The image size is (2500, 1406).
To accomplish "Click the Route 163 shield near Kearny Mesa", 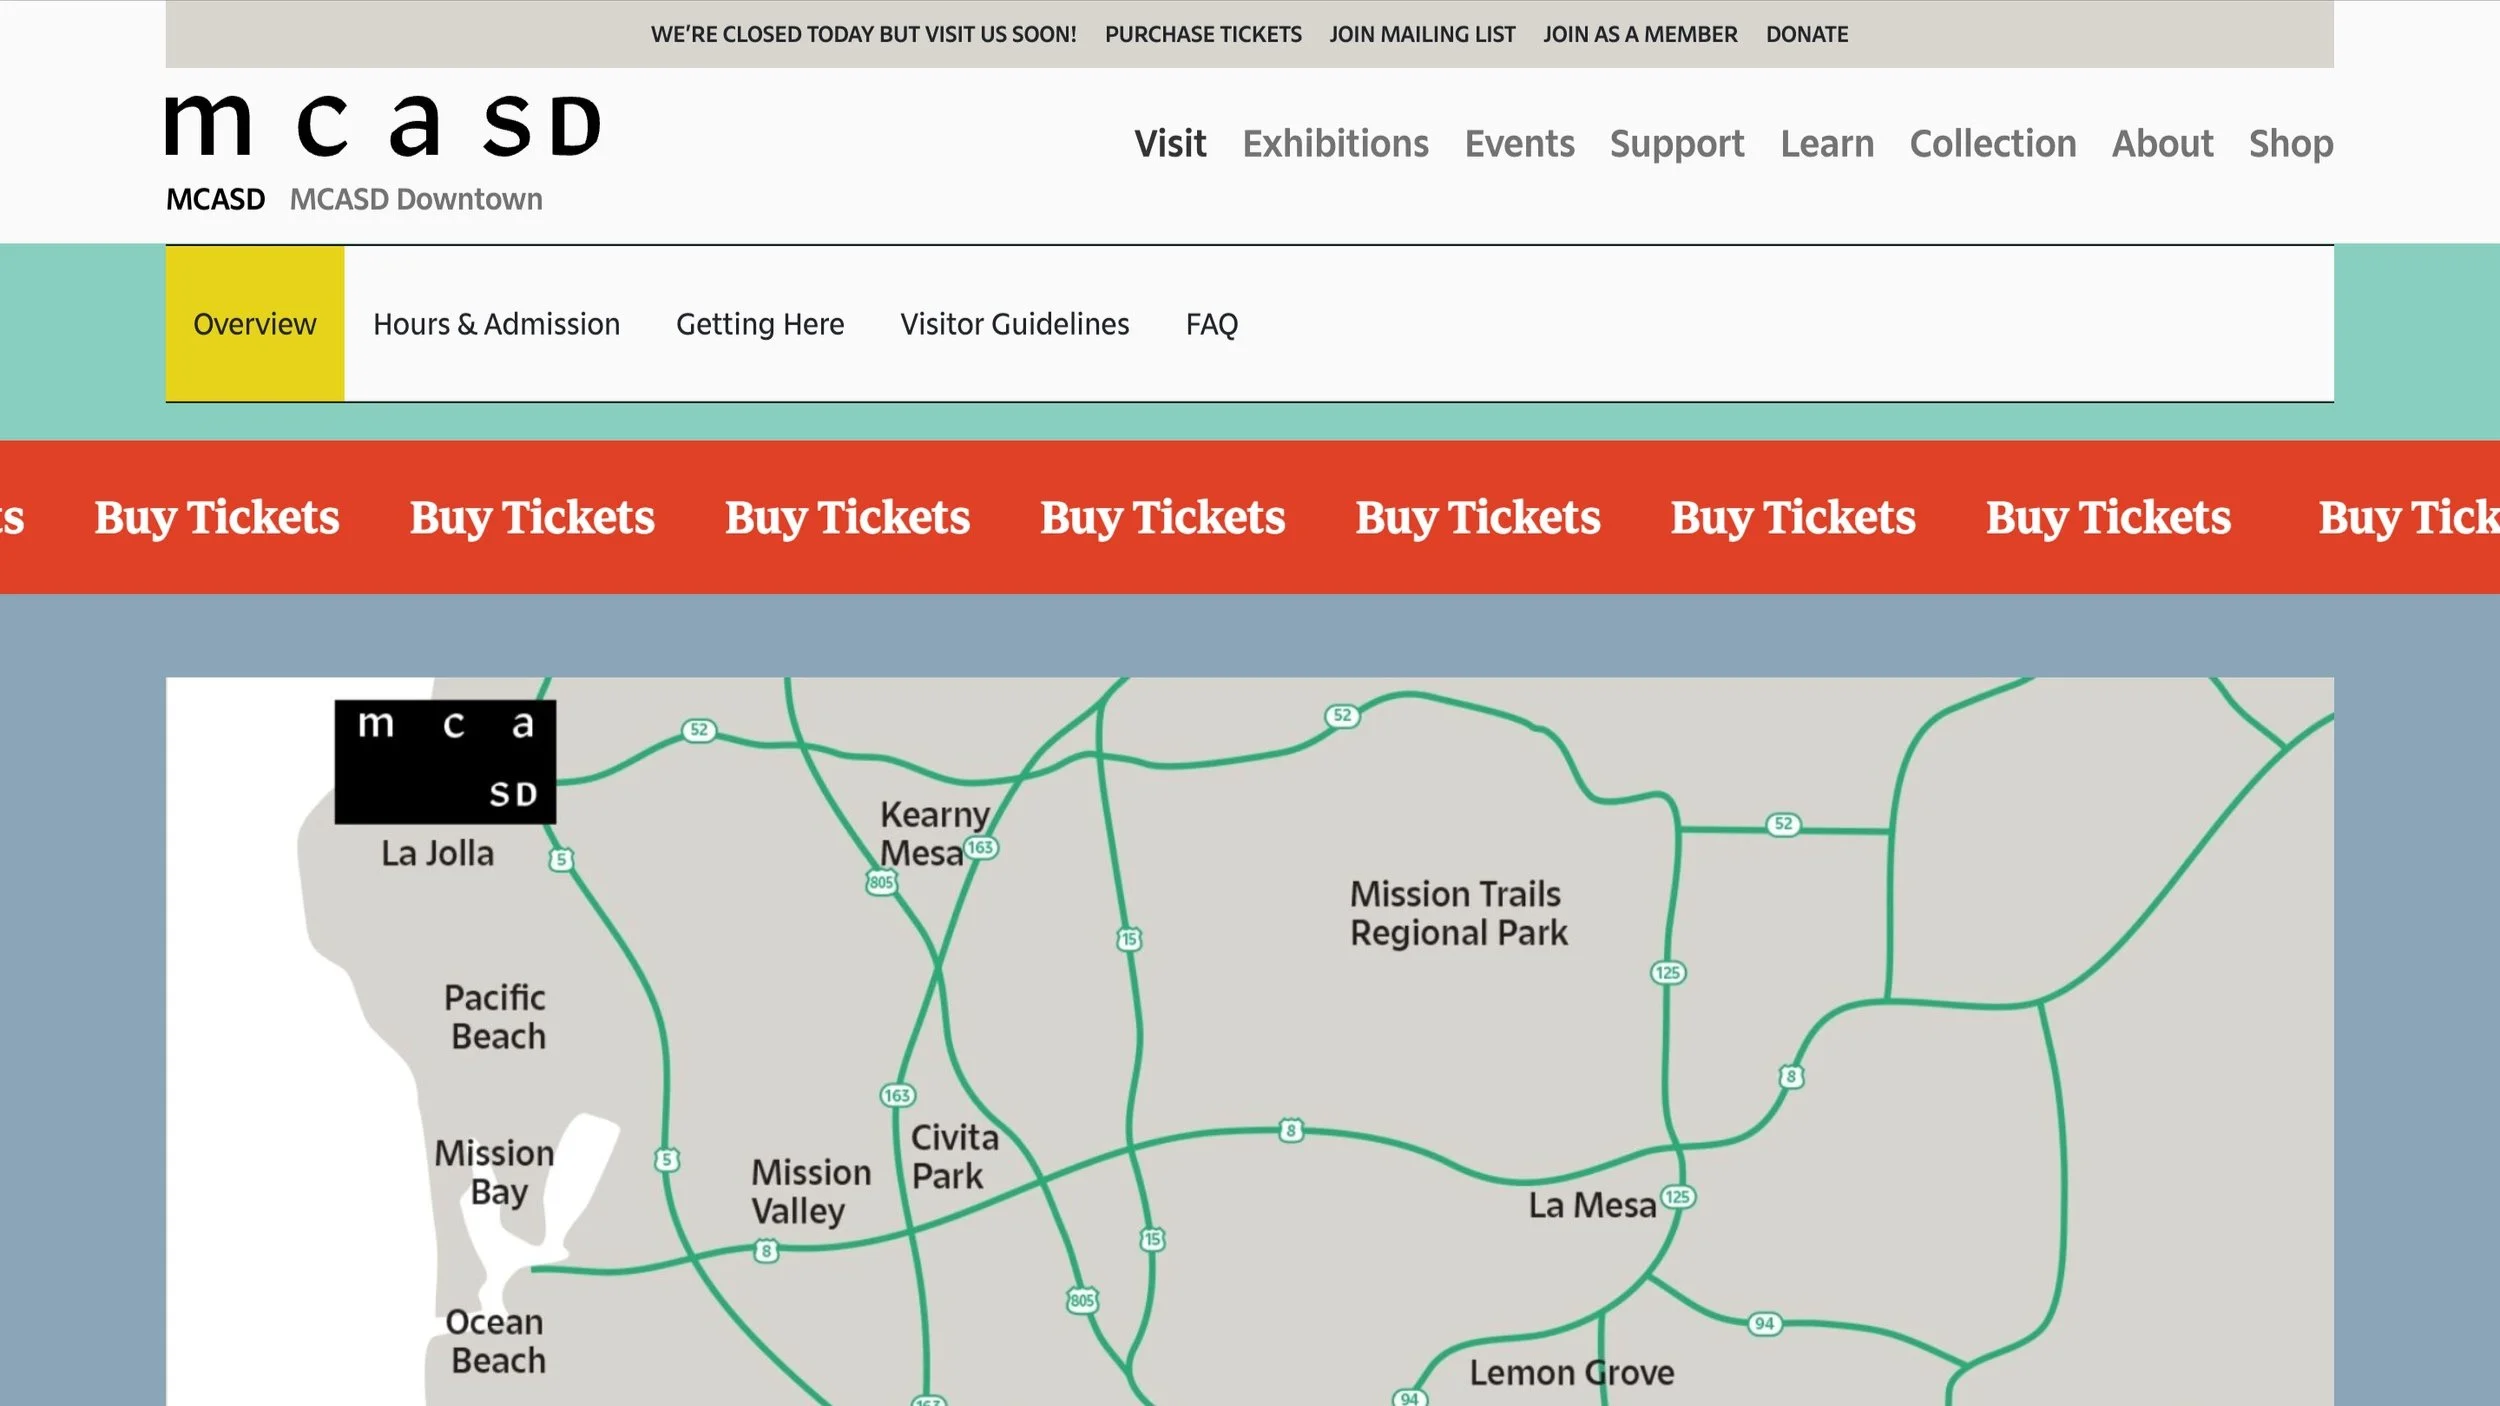I will 981,848.
